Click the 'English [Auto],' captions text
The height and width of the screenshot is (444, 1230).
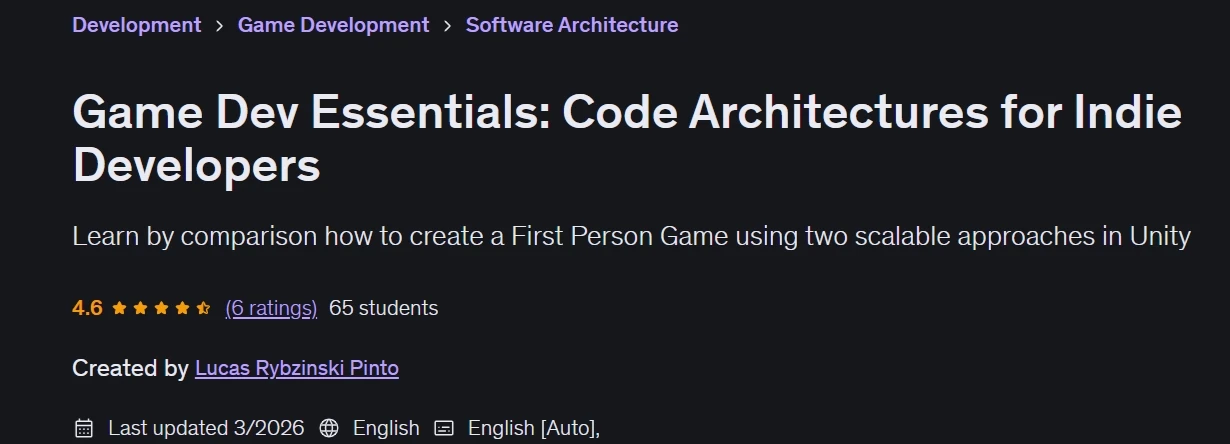[534, 428]
